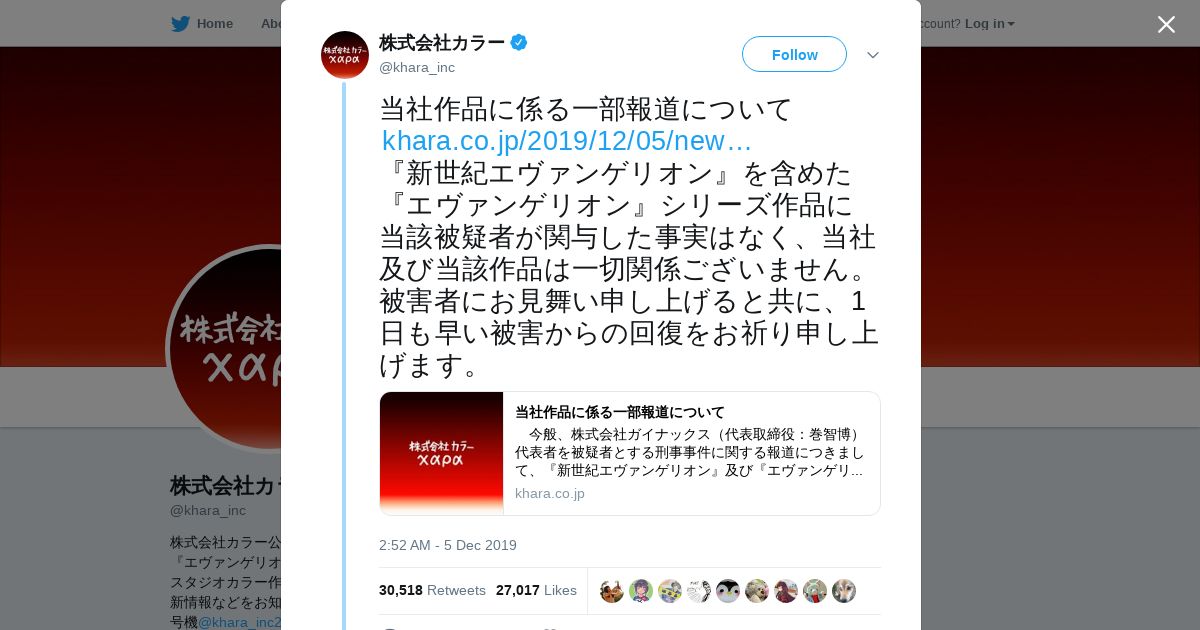Open the tweet timestamp 5 Dec 2019
Screen dimensions: 1200x630
coord(448,545)
